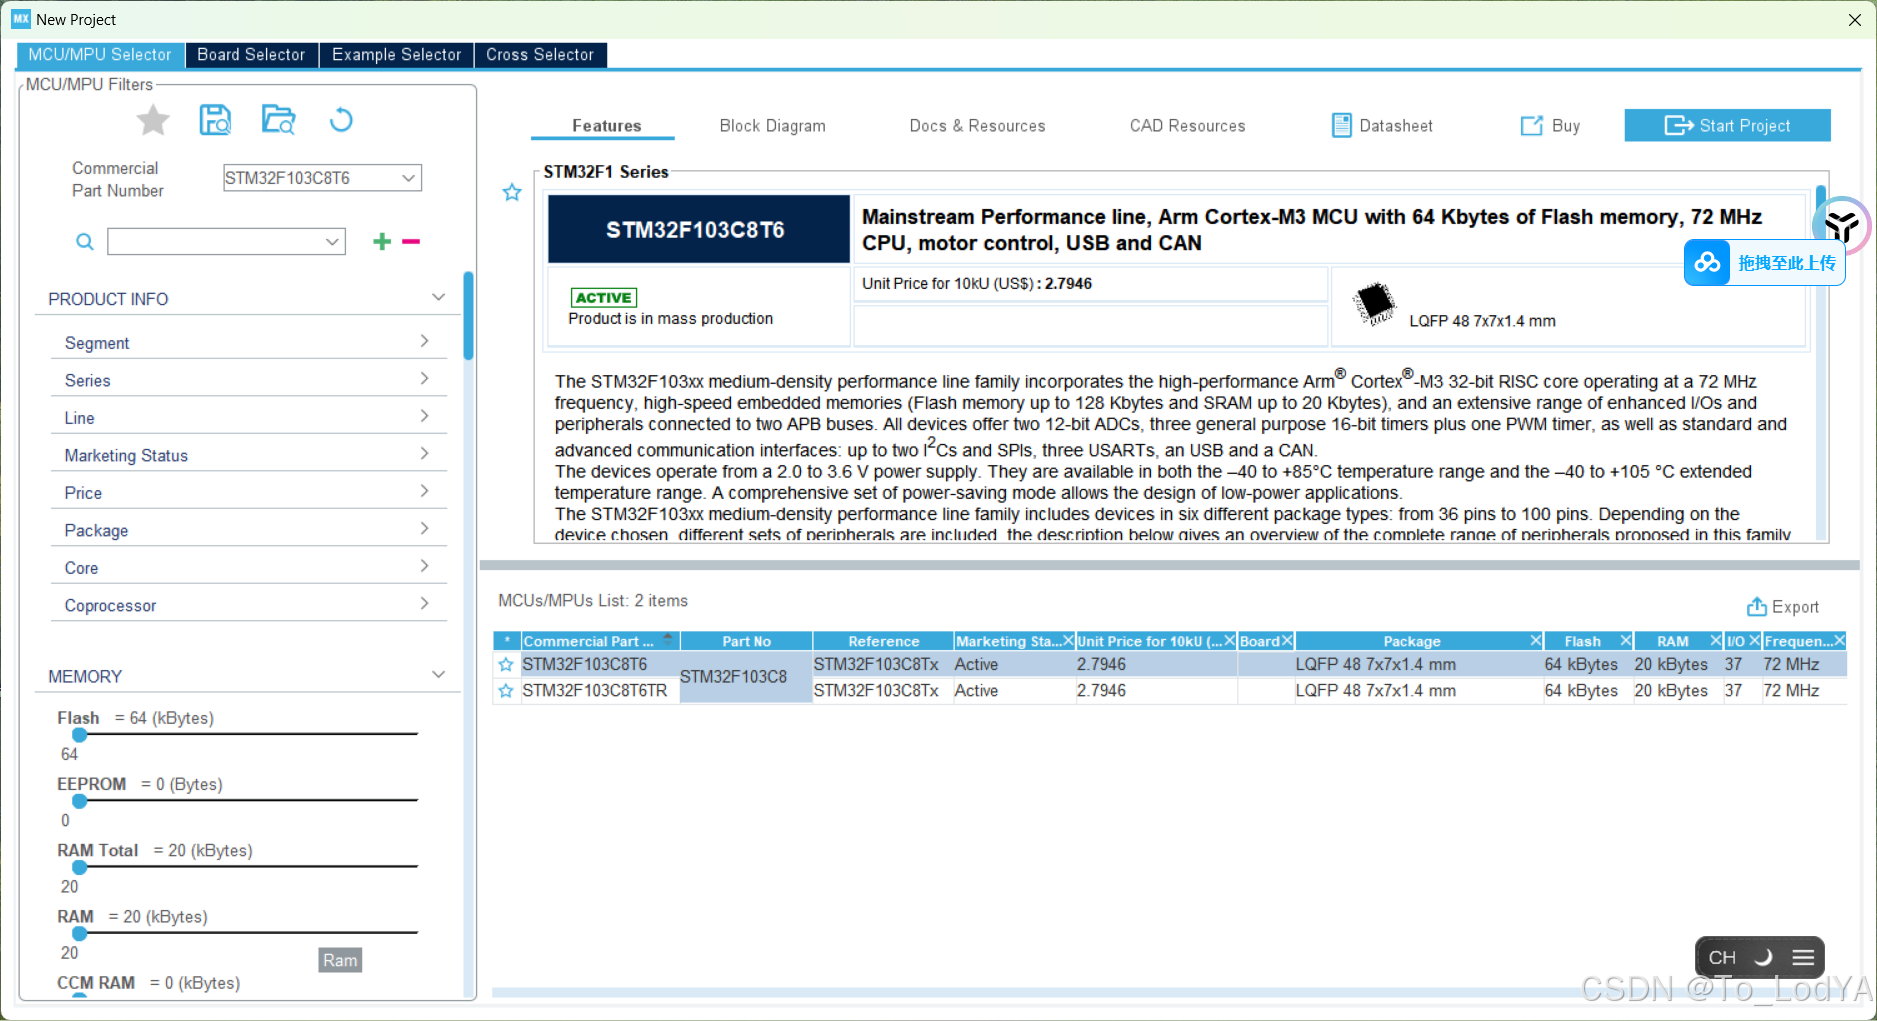Expand the Marketing Status filter
Viewport: 1877px width, 1021px height.
click(424, 454)
